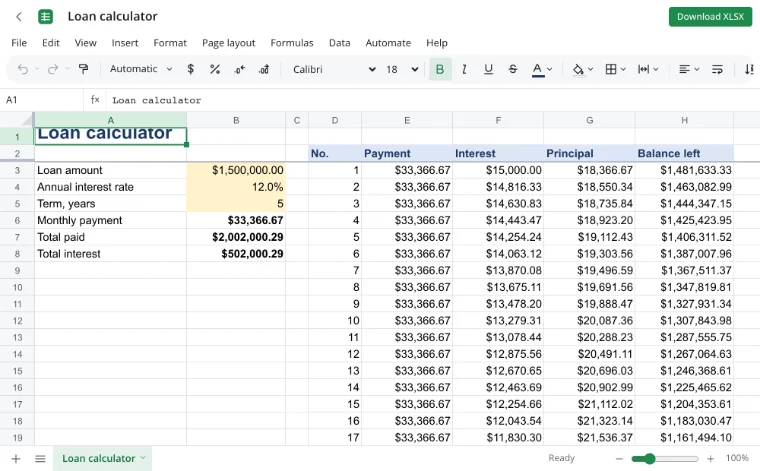Screen dimensions: 760x471
Task: Select row 6 header
Action: tap(17, 220)
